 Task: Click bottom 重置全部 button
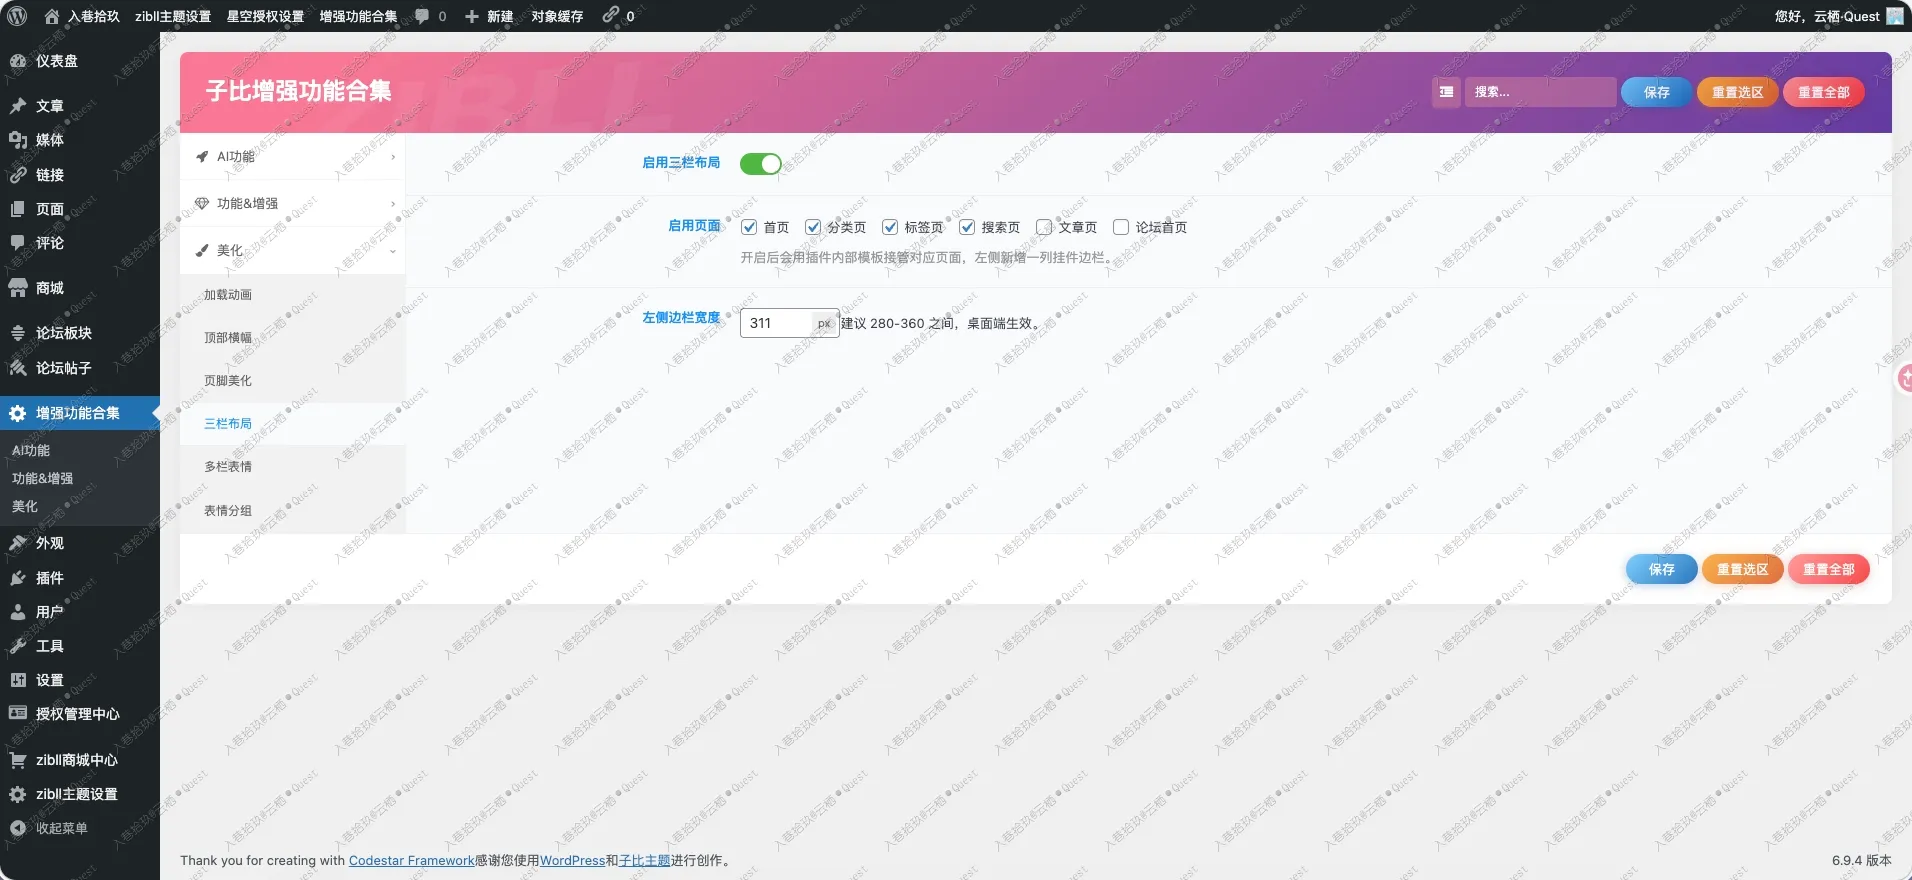tap(1829, 569)
